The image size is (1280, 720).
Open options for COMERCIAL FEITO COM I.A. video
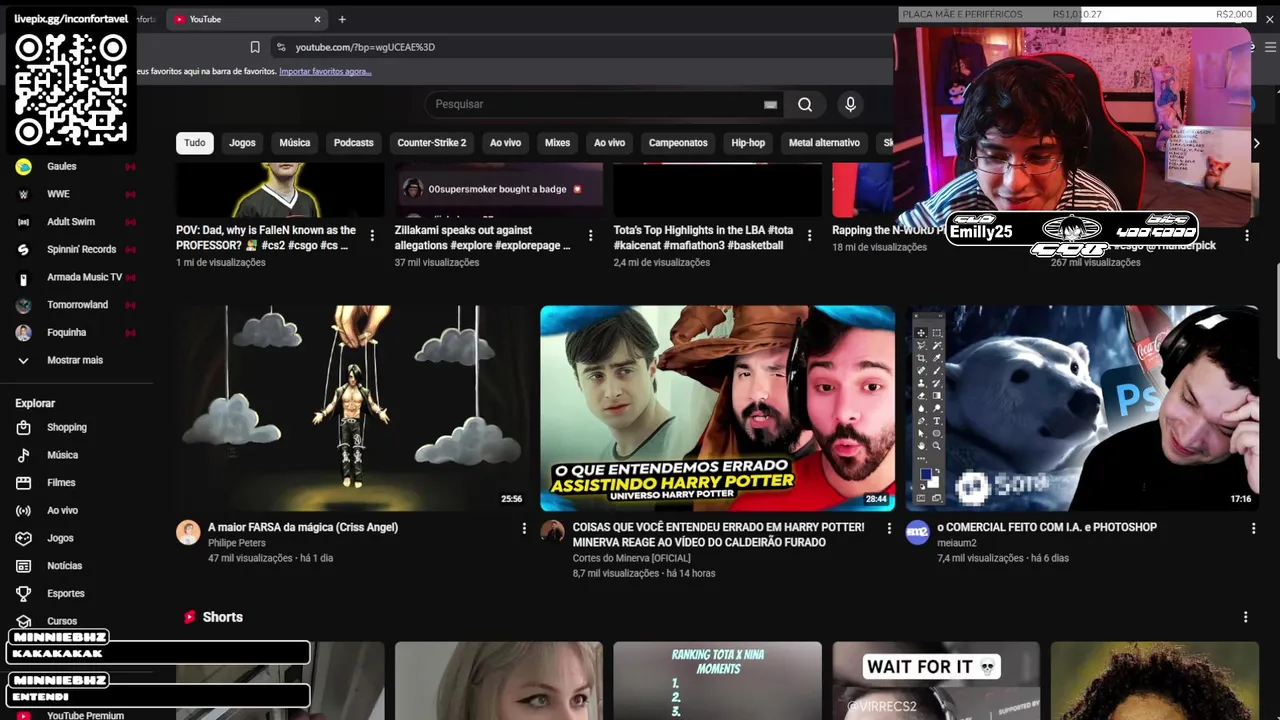pos(1253,528)
